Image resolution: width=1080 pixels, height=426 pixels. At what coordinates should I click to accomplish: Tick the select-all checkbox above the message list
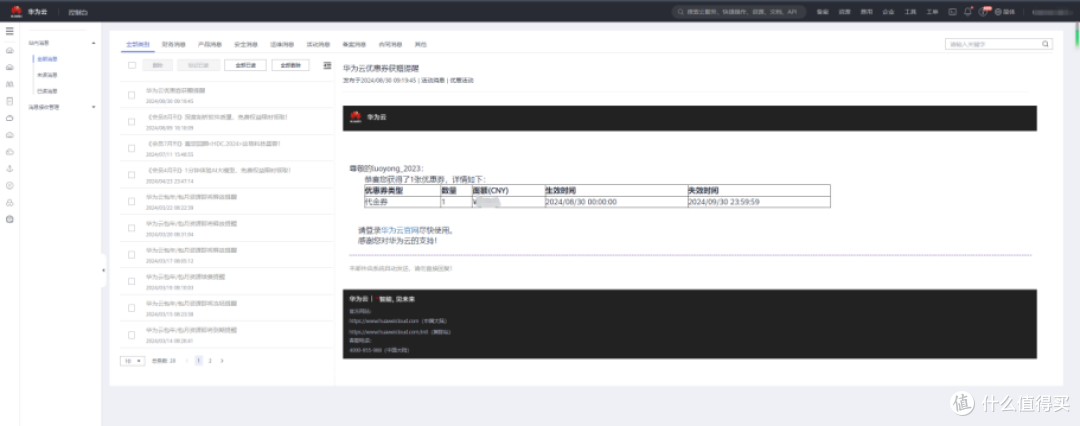[132, 65]
